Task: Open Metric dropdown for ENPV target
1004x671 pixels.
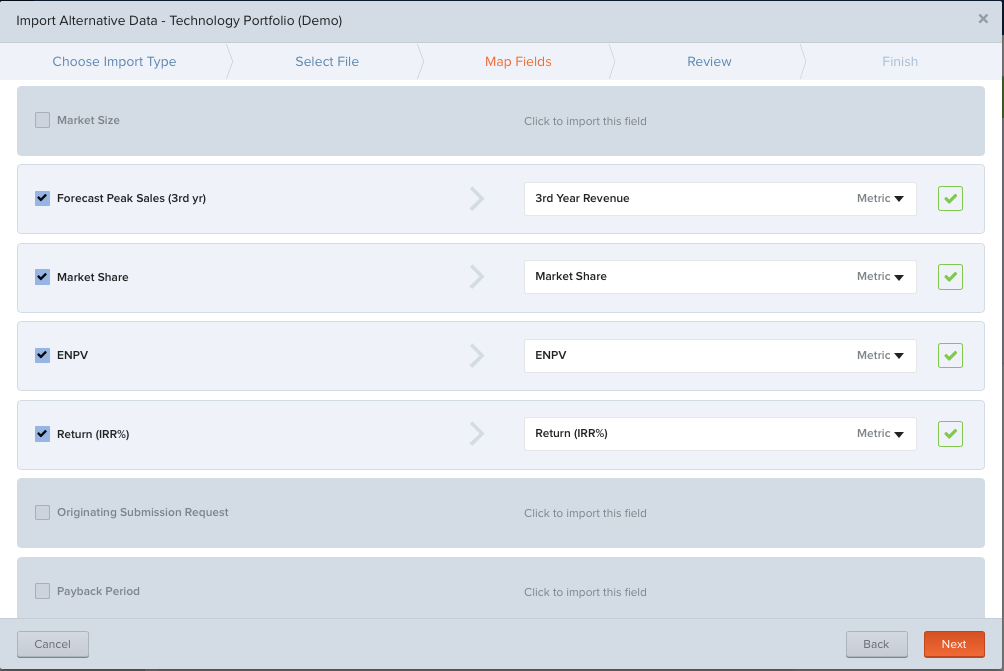Action: pos(880,355)
